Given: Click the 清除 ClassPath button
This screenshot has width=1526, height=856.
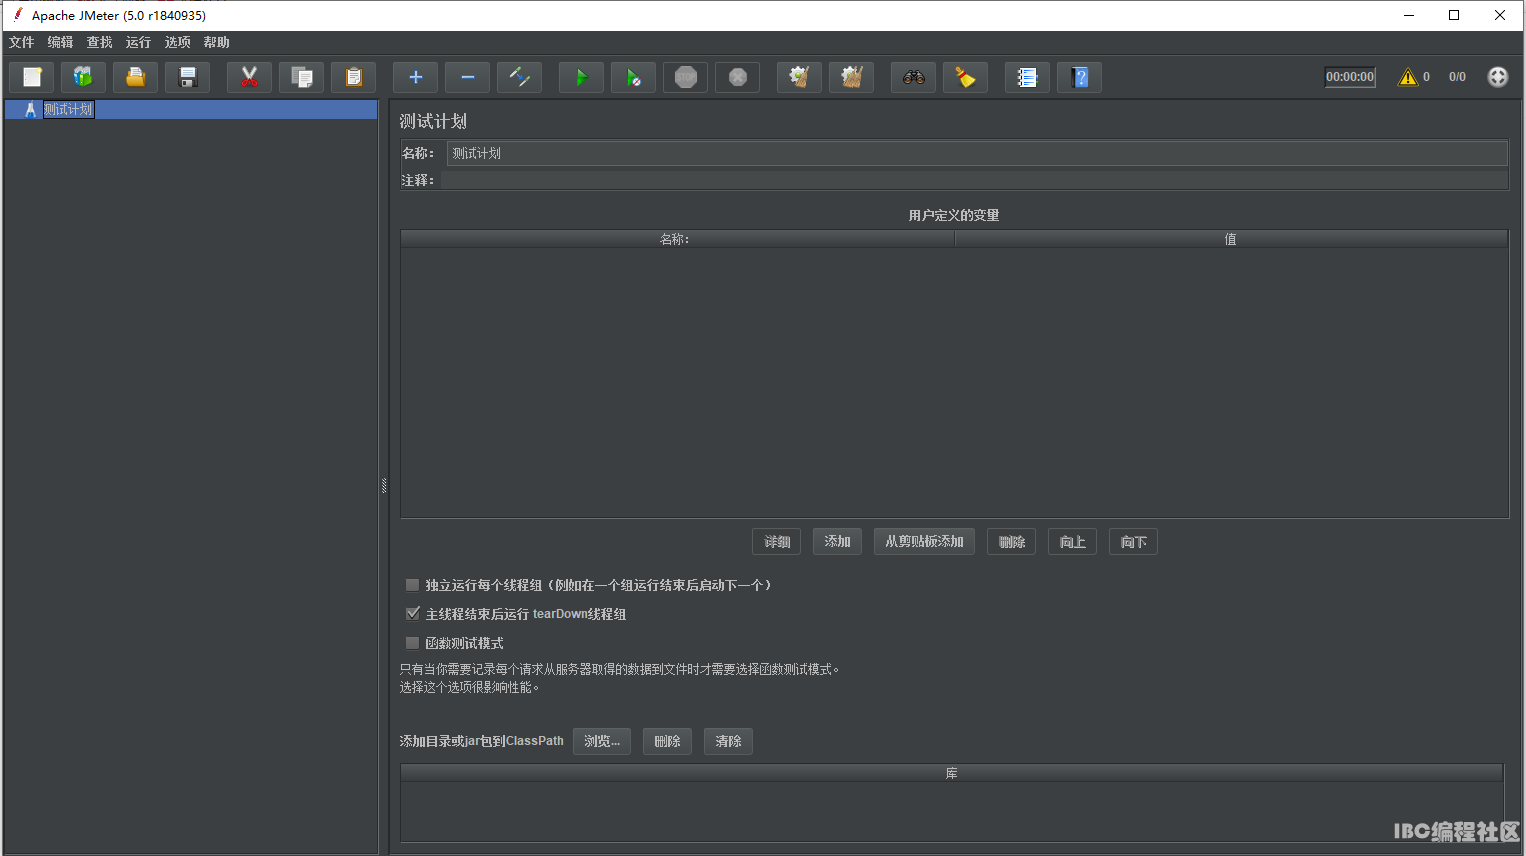Looking at the screenshot, I should tap(728, 741).
